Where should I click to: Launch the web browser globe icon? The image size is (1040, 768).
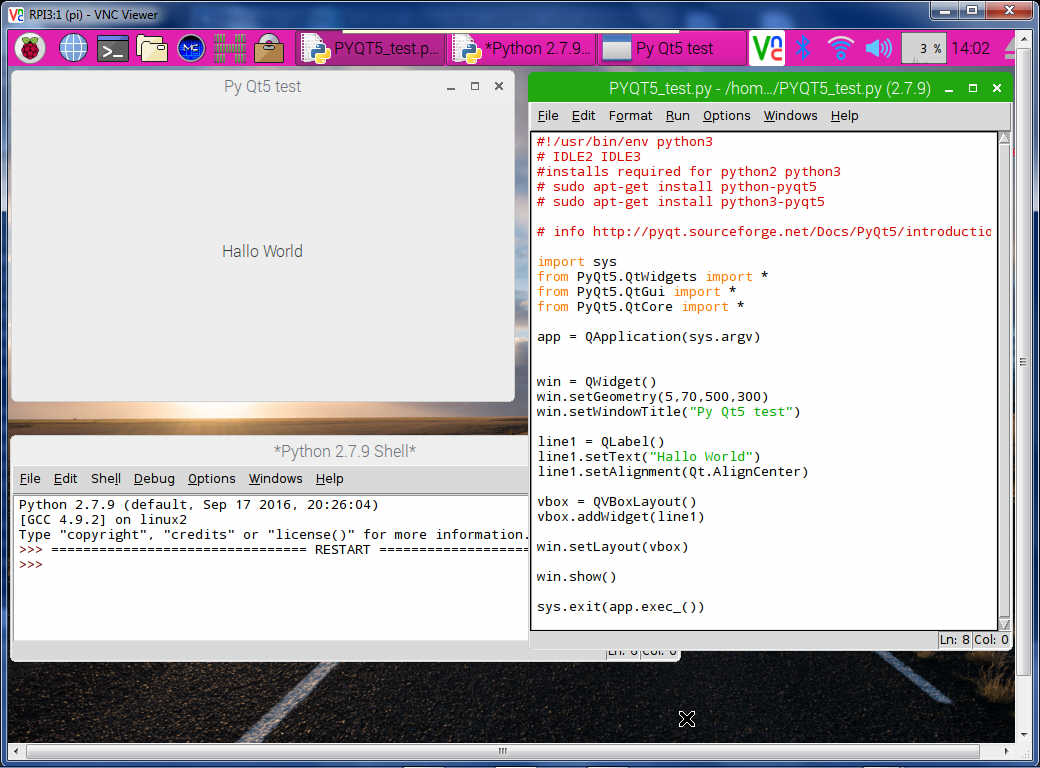tap(73, 47)
